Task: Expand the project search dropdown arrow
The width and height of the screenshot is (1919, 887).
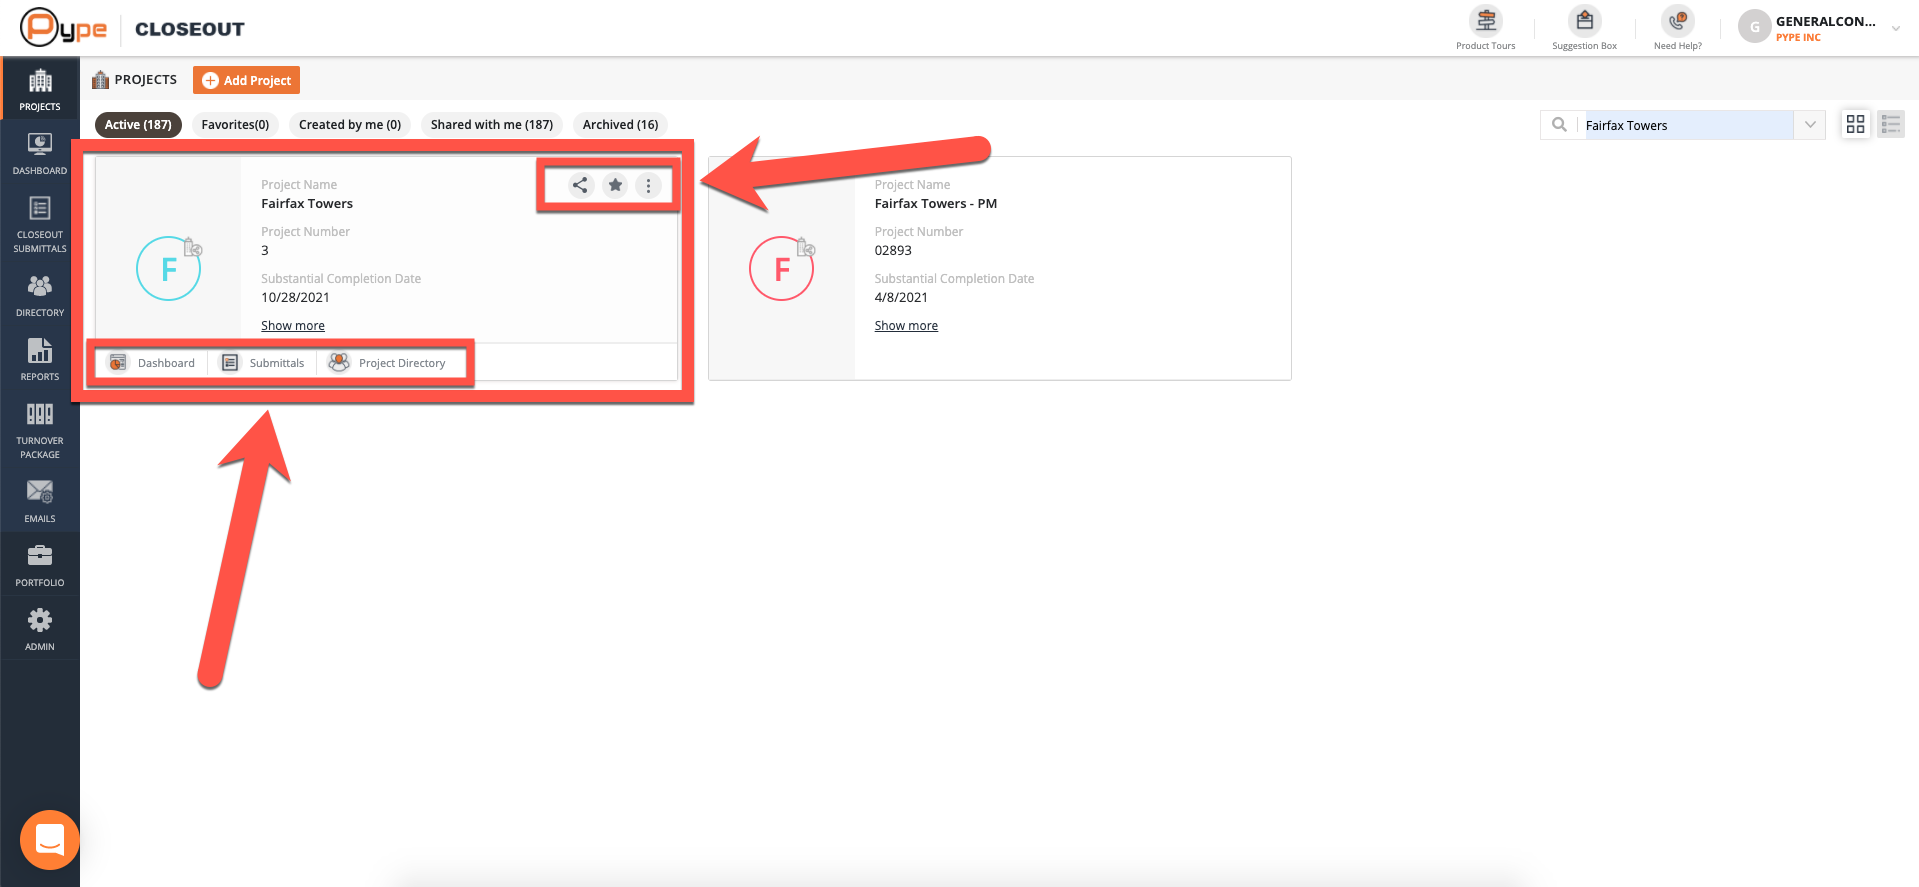Action: [1810, 125]
